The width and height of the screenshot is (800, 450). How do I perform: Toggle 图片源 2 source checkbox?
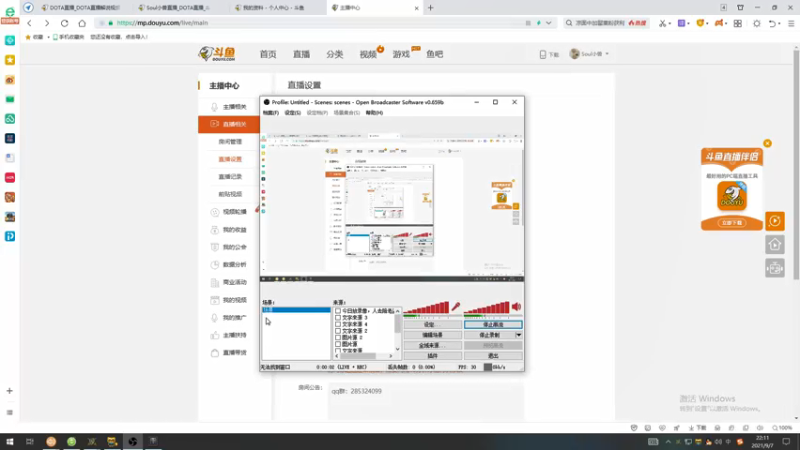[338, 337]
